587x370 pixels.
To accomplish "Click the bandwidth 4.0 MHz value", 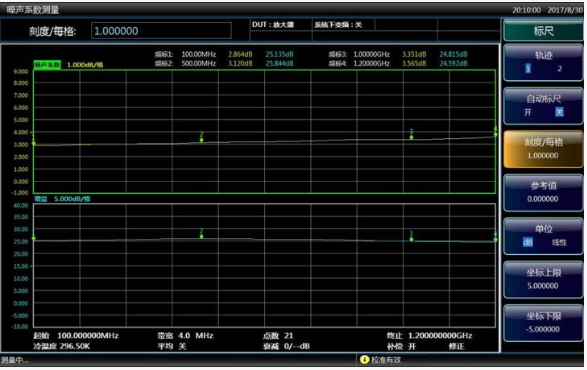I will (196, 336).
